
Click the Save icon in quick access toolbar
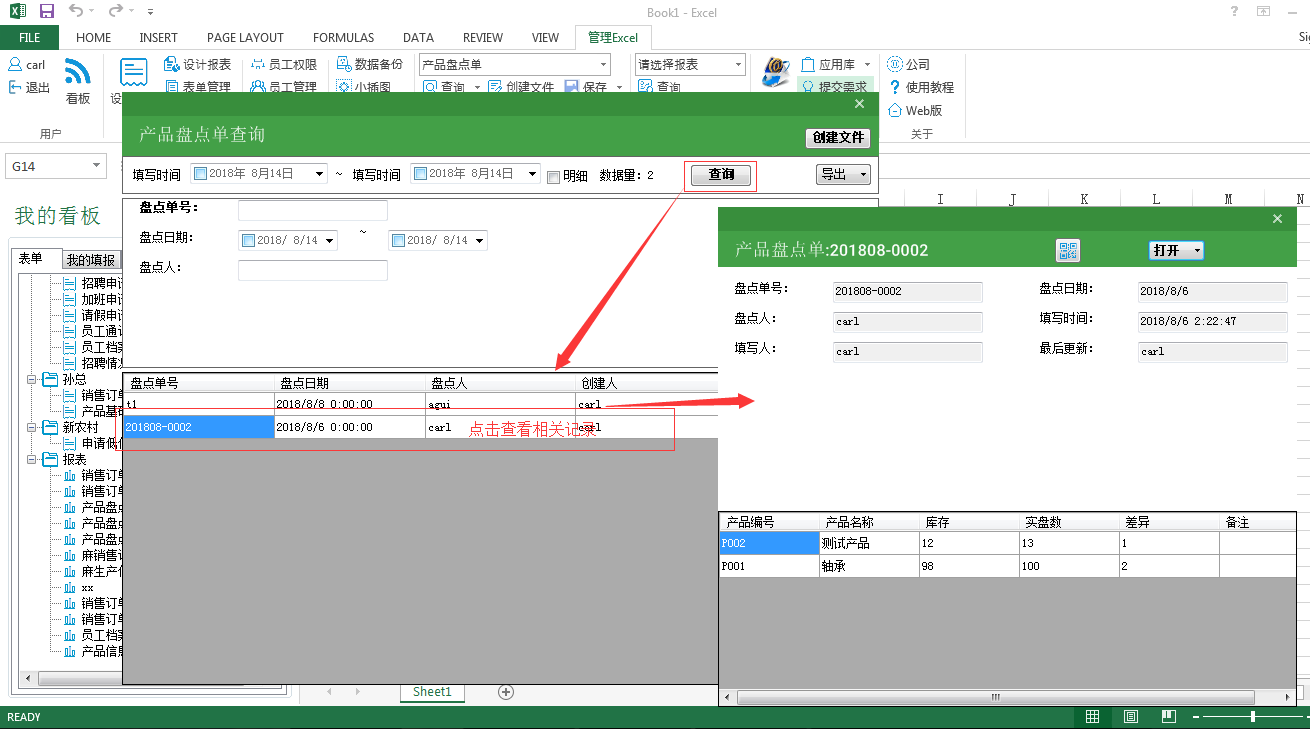[47, 11]
